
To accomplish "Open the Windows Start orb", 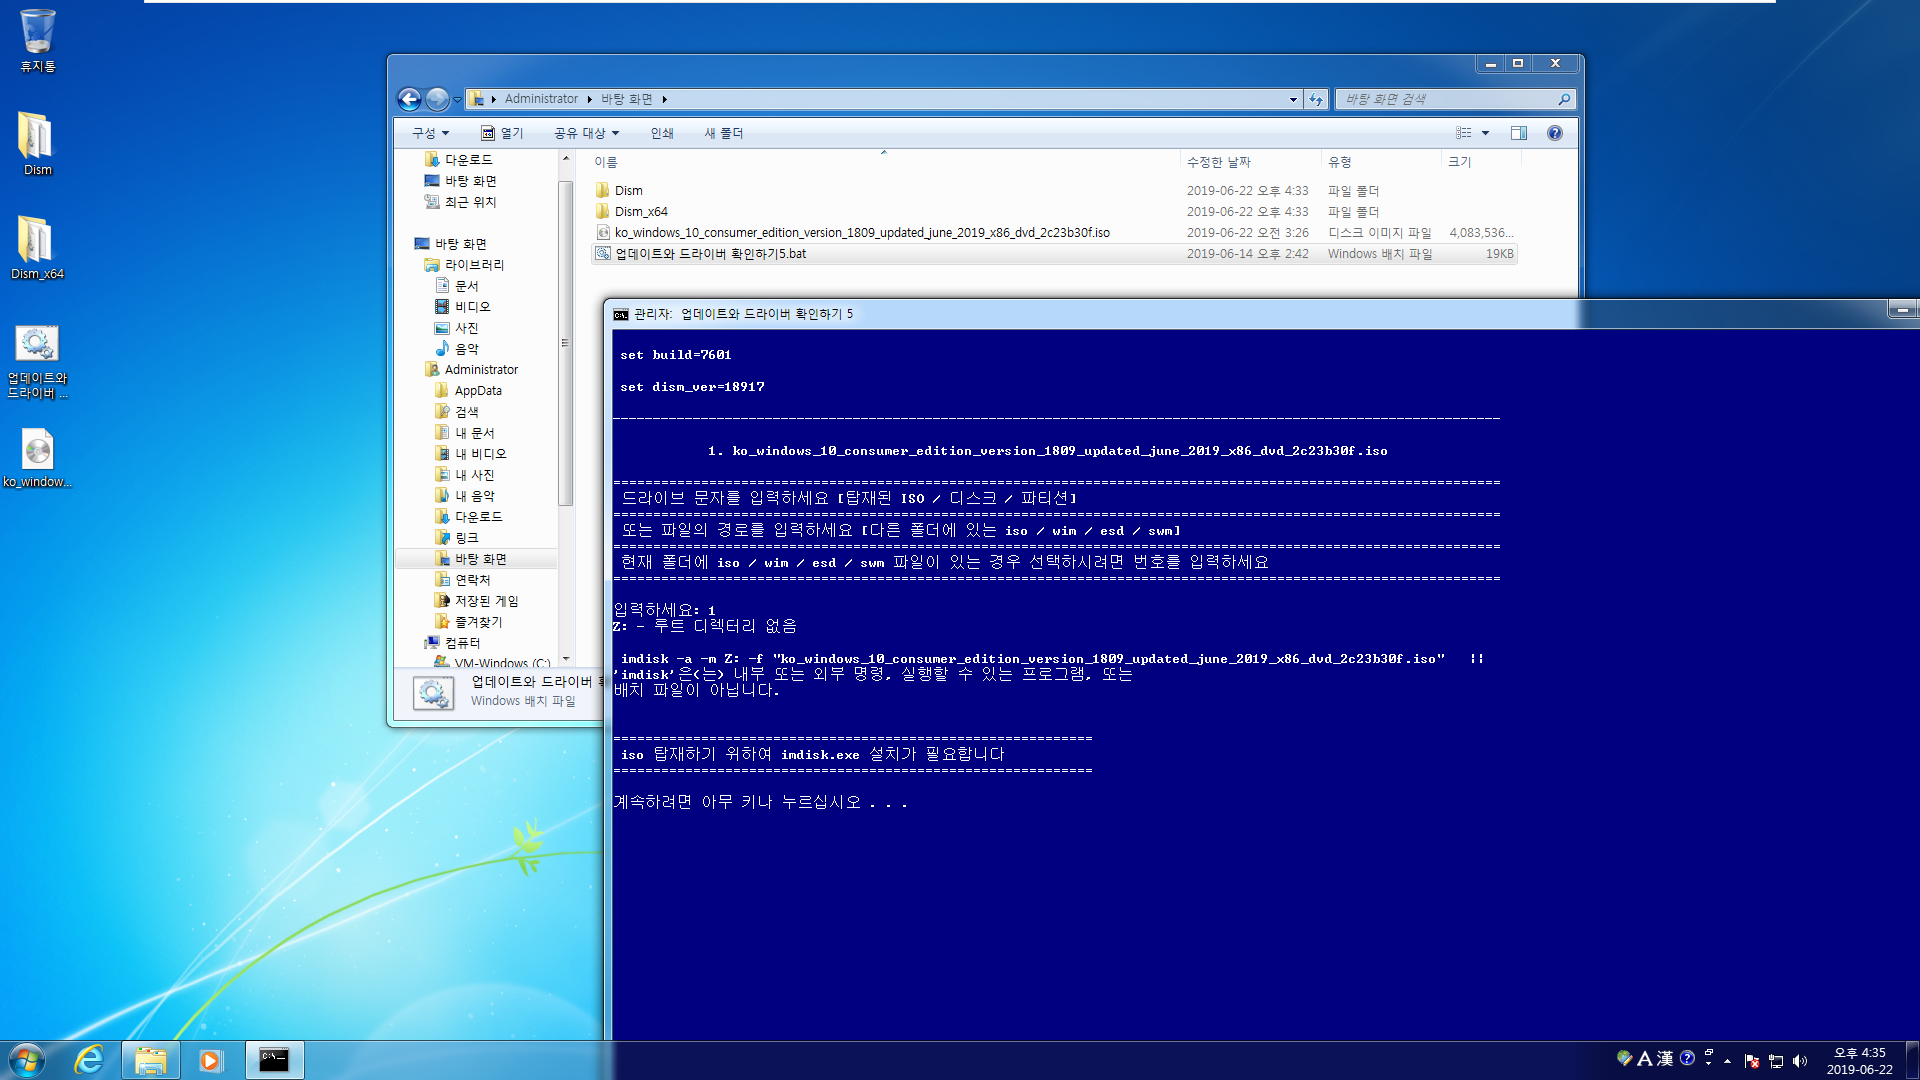I will 27,1060.
